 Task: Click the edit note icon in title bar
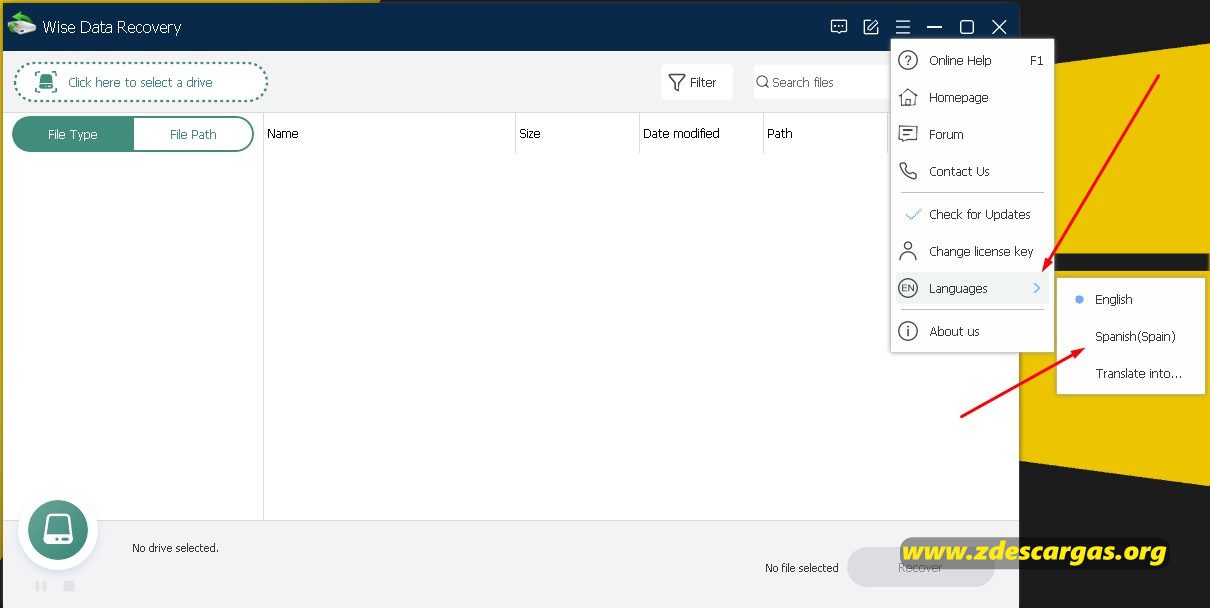[x=871, y=27]
